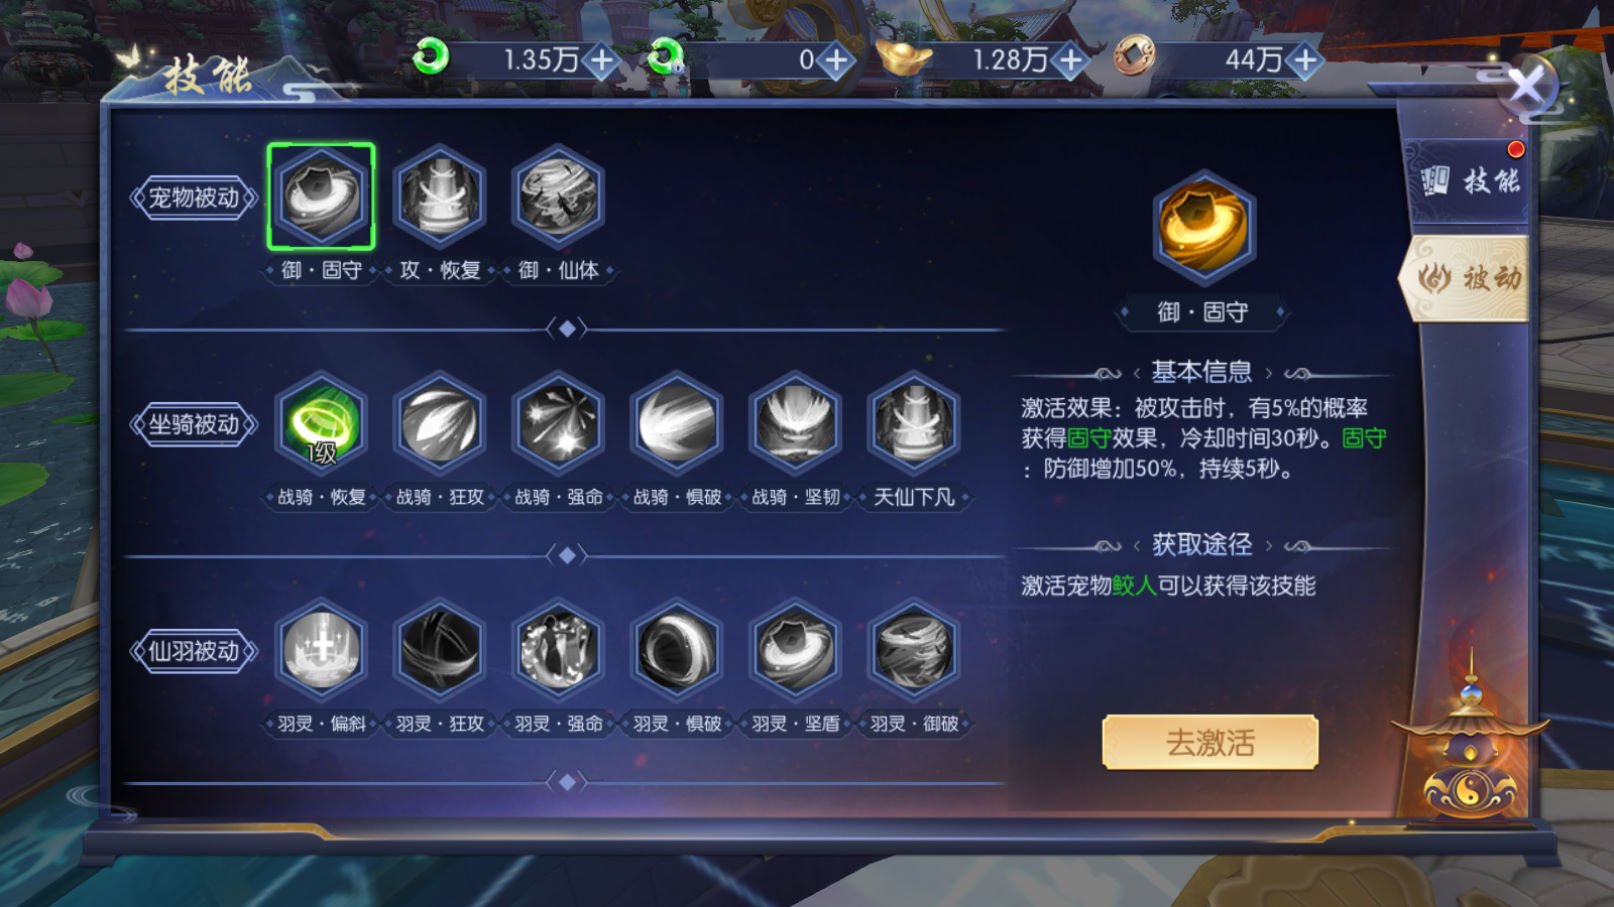Select the 战骑·狂攻 mount skill icon
The height and width of the screenshot is (907, 1614).
[x=440, y=424]
